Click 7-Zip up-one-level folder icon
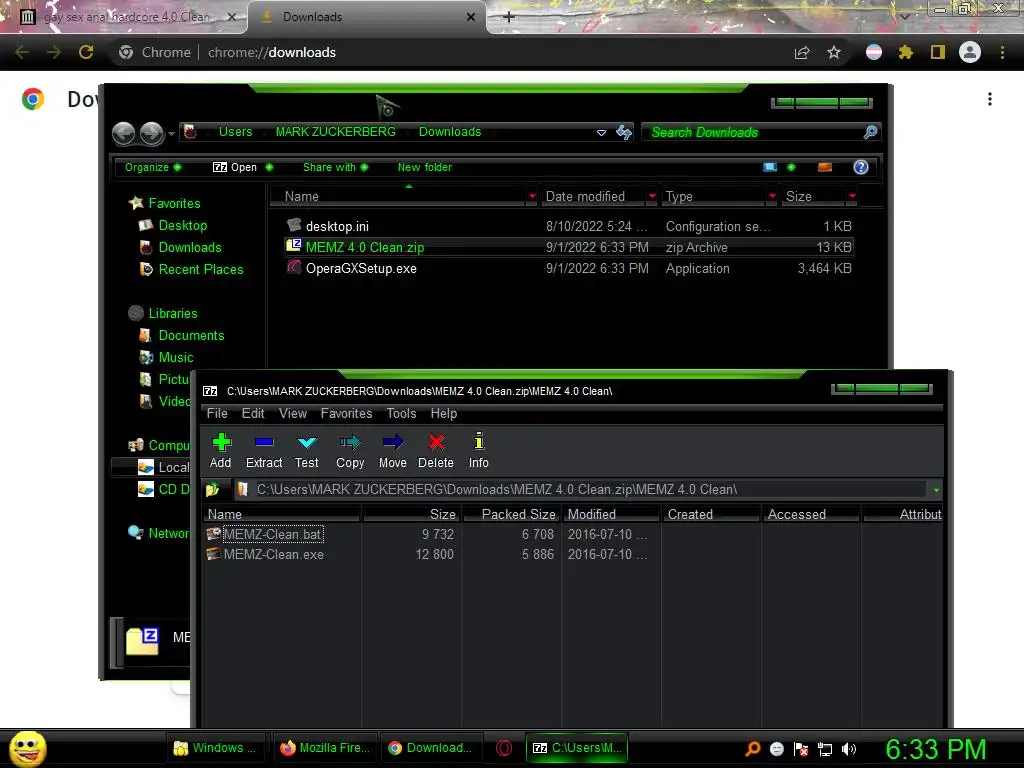 click(x=212, y=489)
